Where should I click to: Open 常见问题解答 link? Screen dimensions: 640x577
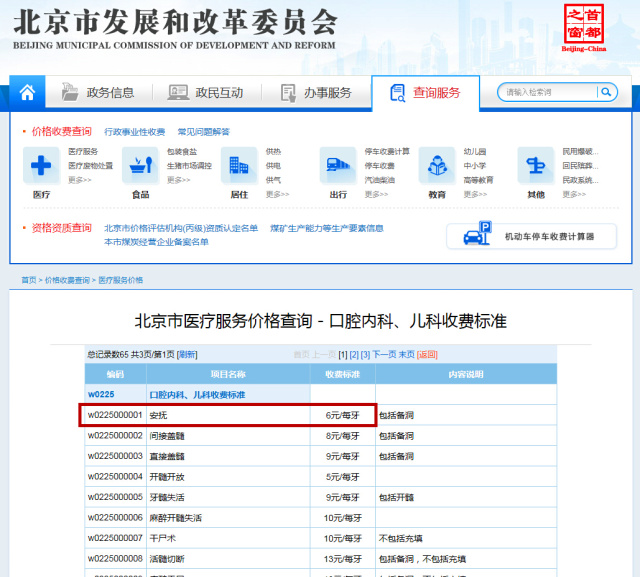pos(203,132)
